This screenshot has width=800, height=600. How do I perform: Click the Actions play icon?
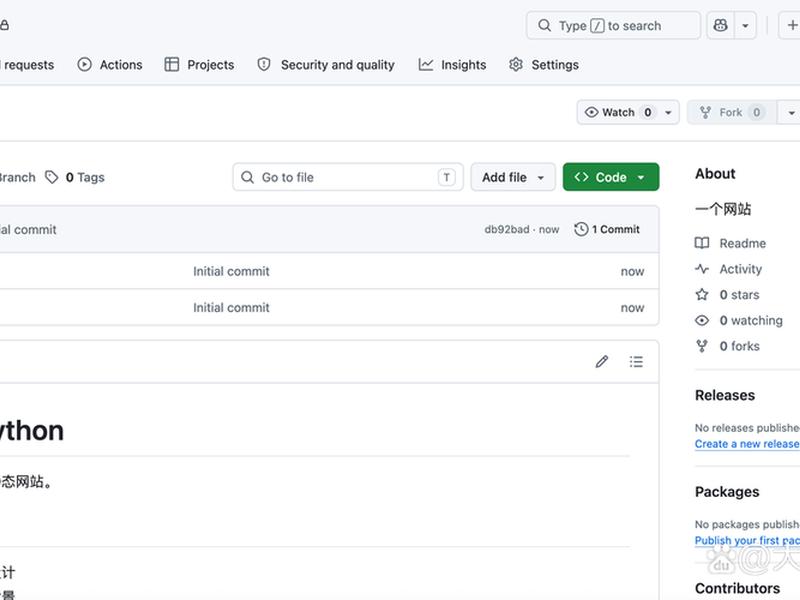point(85,65)
